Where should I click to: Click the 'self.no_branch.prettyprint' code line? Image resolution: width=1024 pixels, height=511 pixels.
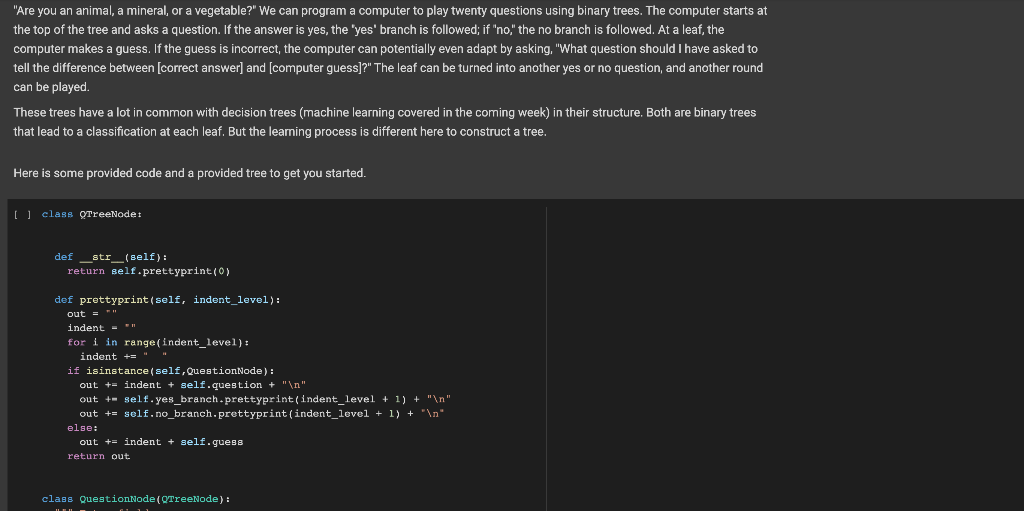point(262,414)
